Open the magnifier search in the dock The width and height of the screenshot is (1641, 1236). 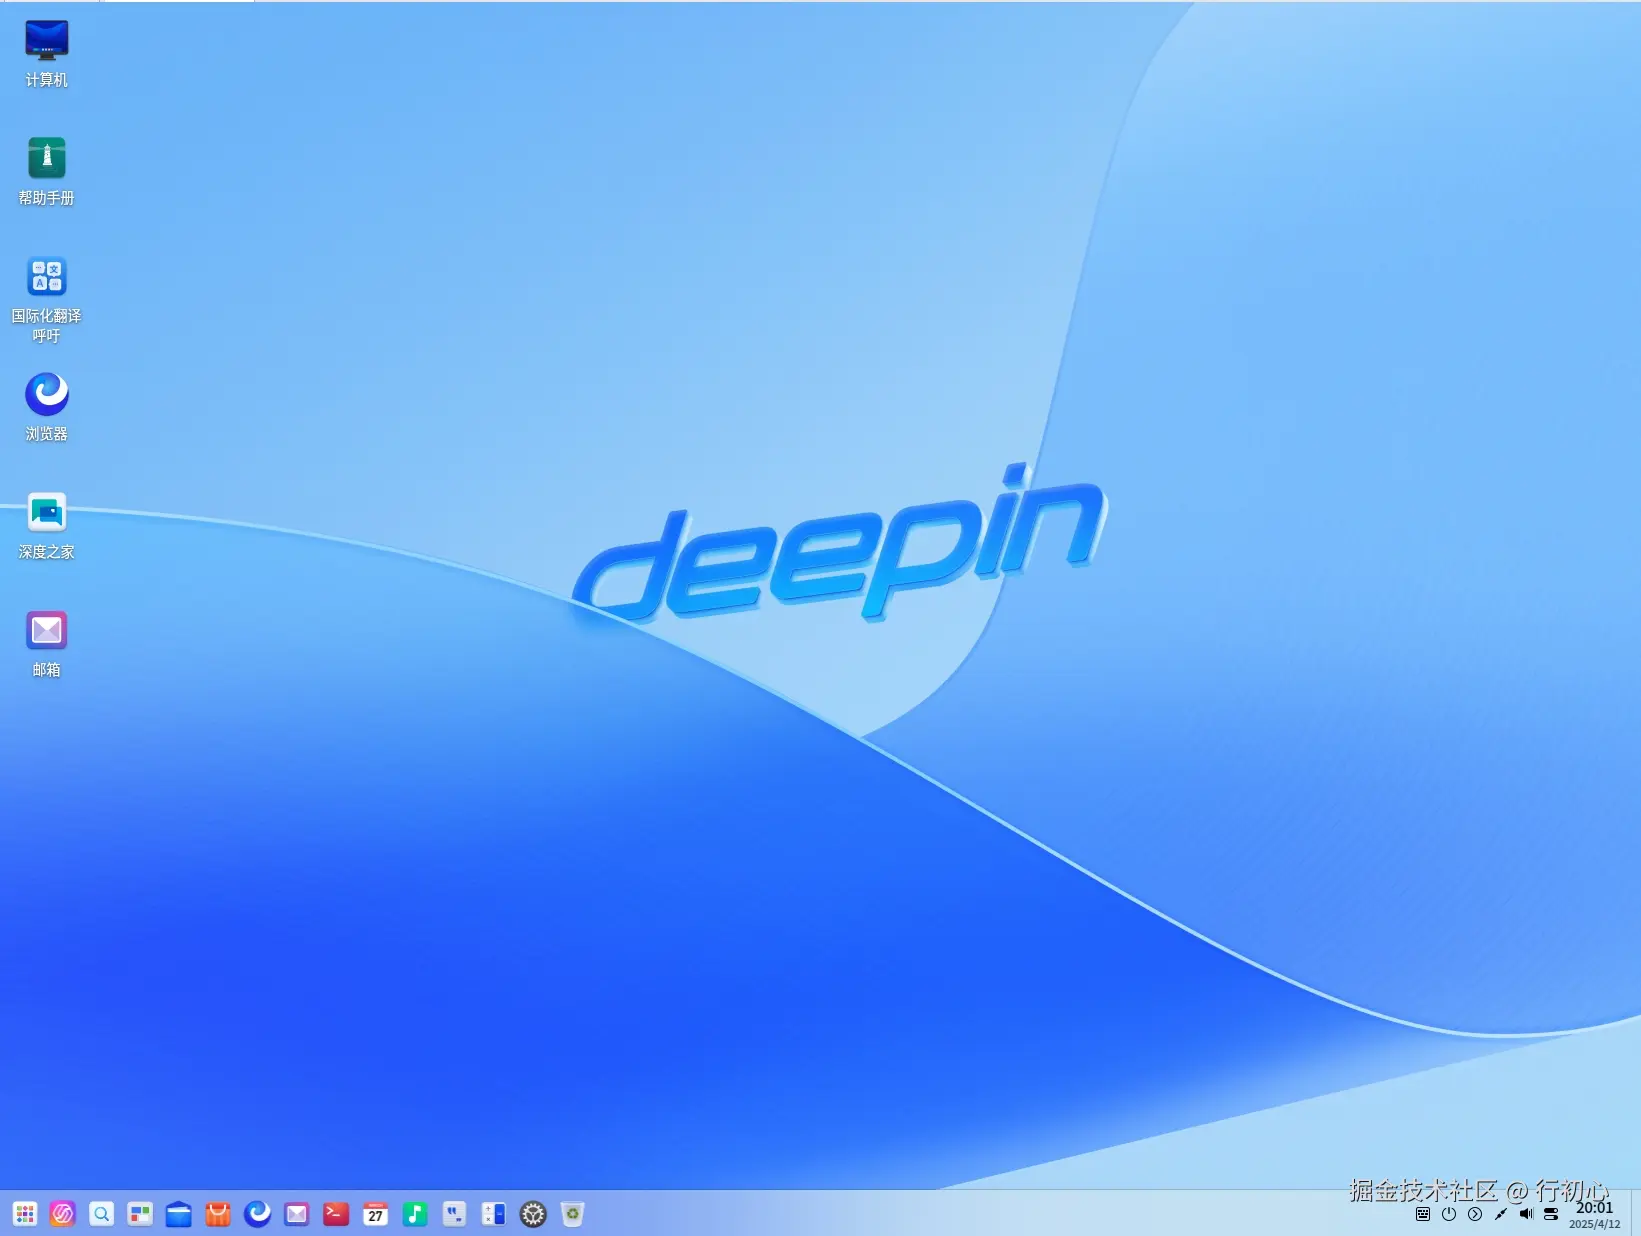coord(102,1214)
